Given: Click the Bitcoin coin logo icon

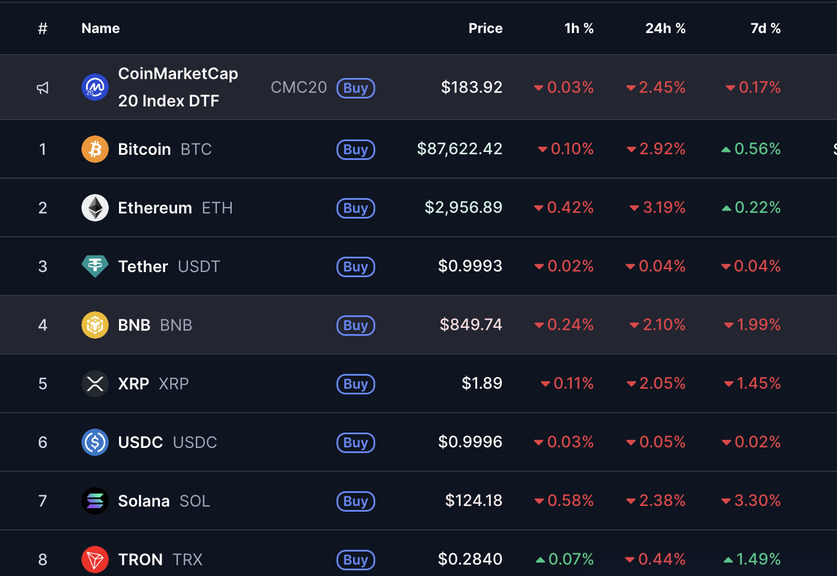Looking at the screenshot, I should [95, 149].
